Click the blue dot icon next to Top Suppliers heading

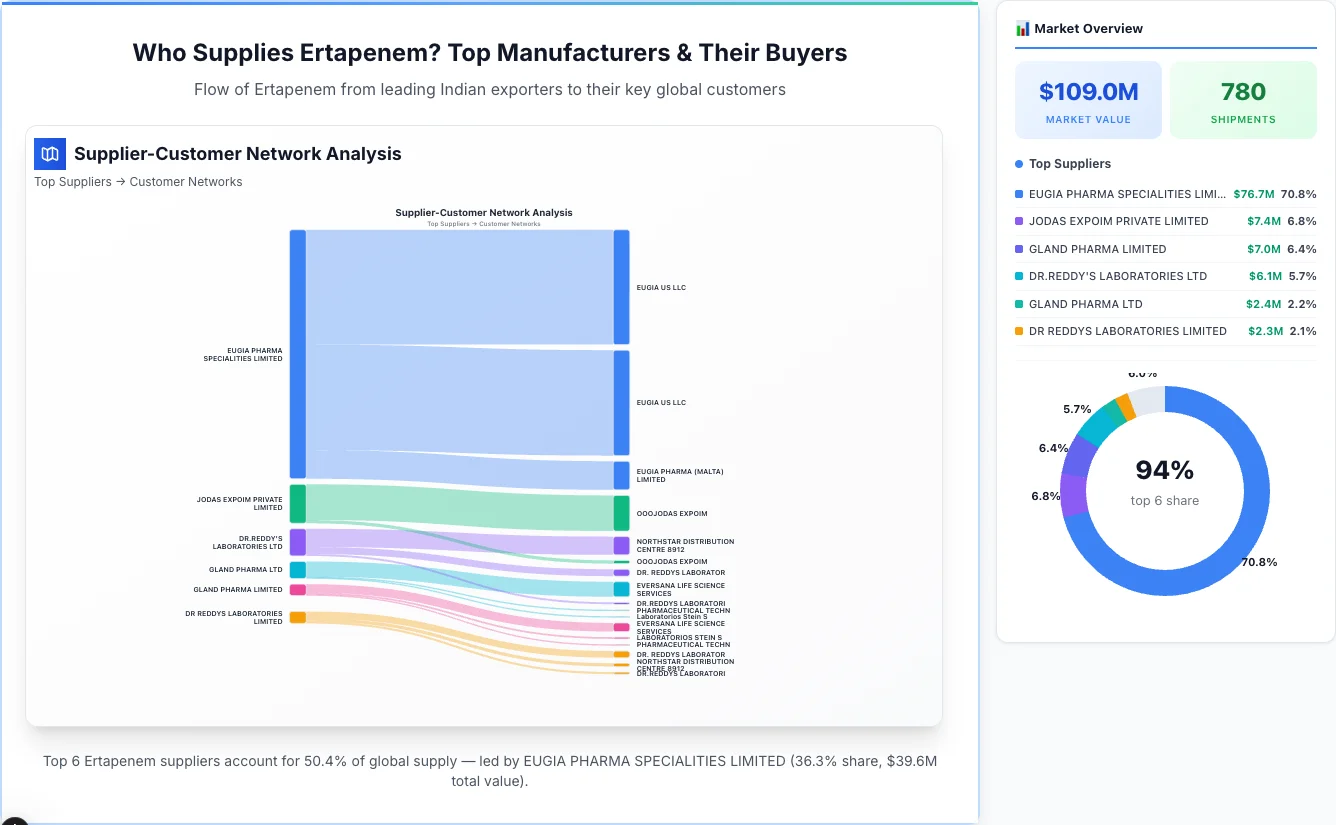point(1019,163)
